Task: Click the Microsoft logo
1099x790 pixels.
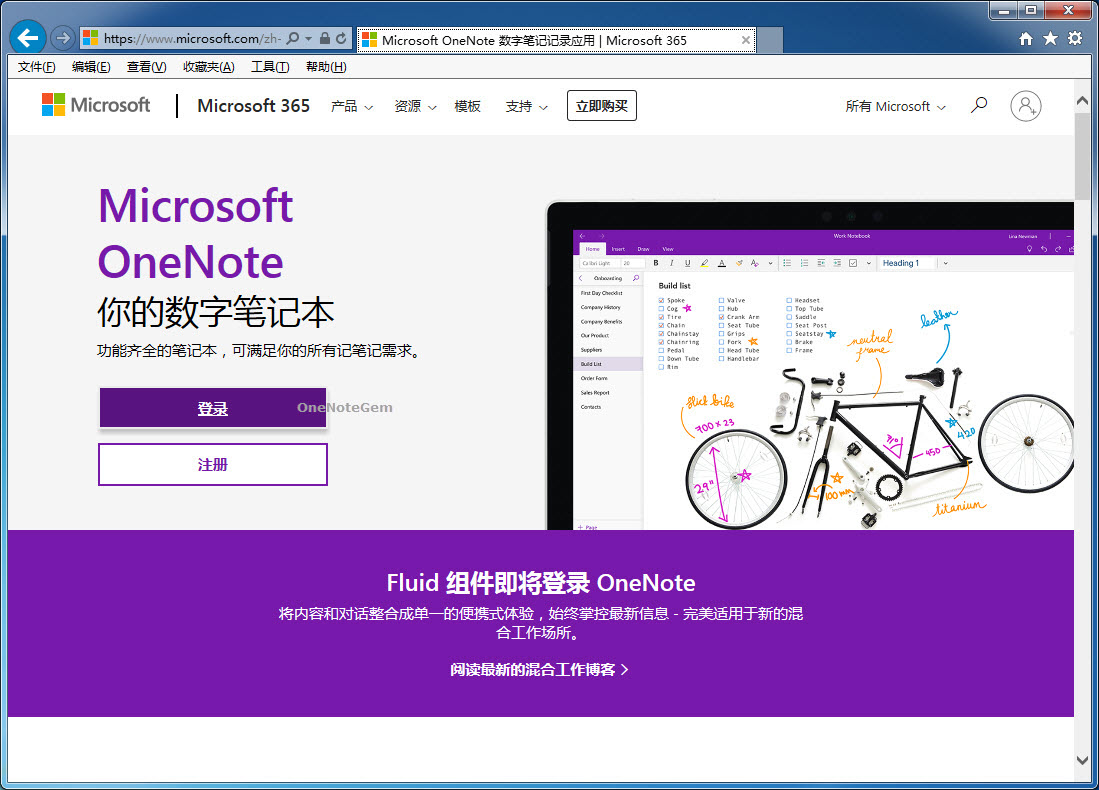Action: pyautogui.click(x=96, y=105)
